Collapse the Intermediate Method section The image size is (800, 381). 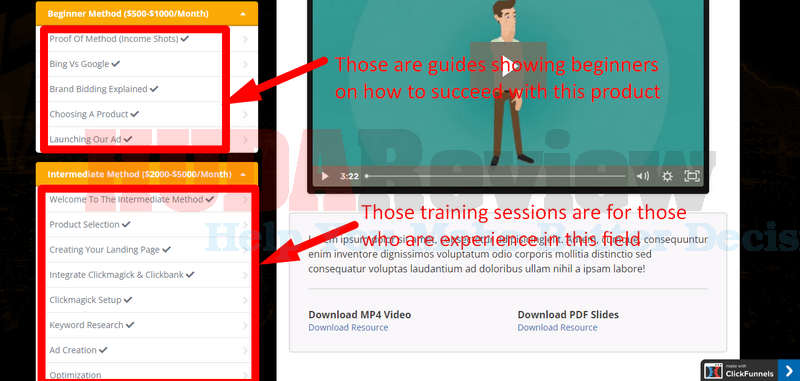243,174
